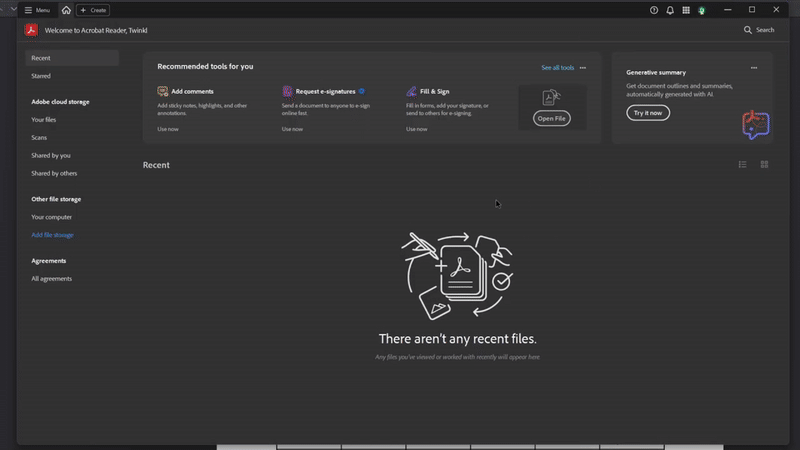Click the Open File button
This screenshot has width=800, height=450.
552,118
